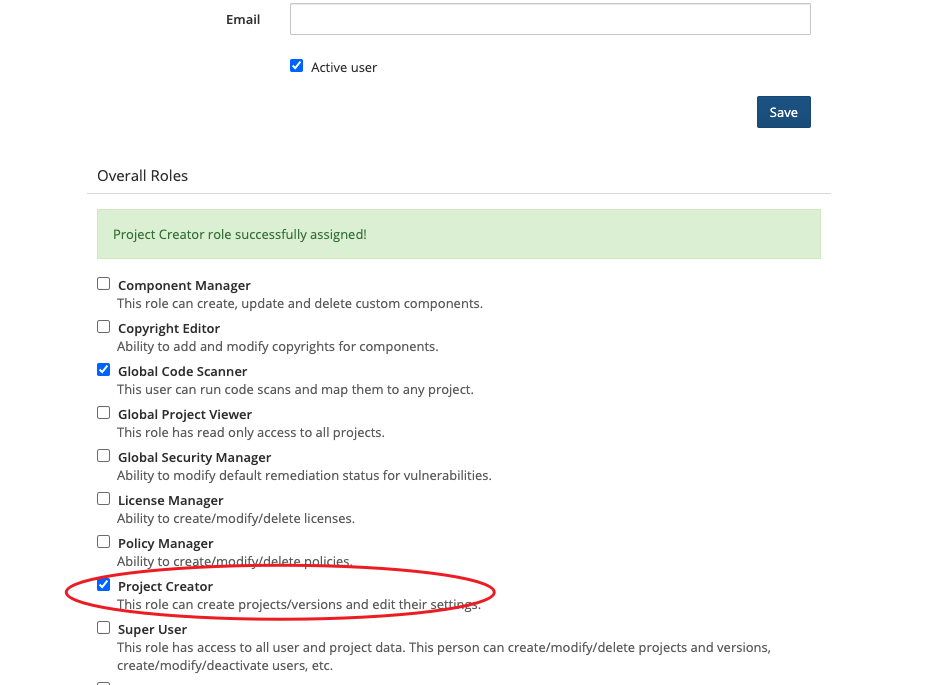Click the green role-assigned success message
This screenshot has width=936, height=685.
pos(458,234)
